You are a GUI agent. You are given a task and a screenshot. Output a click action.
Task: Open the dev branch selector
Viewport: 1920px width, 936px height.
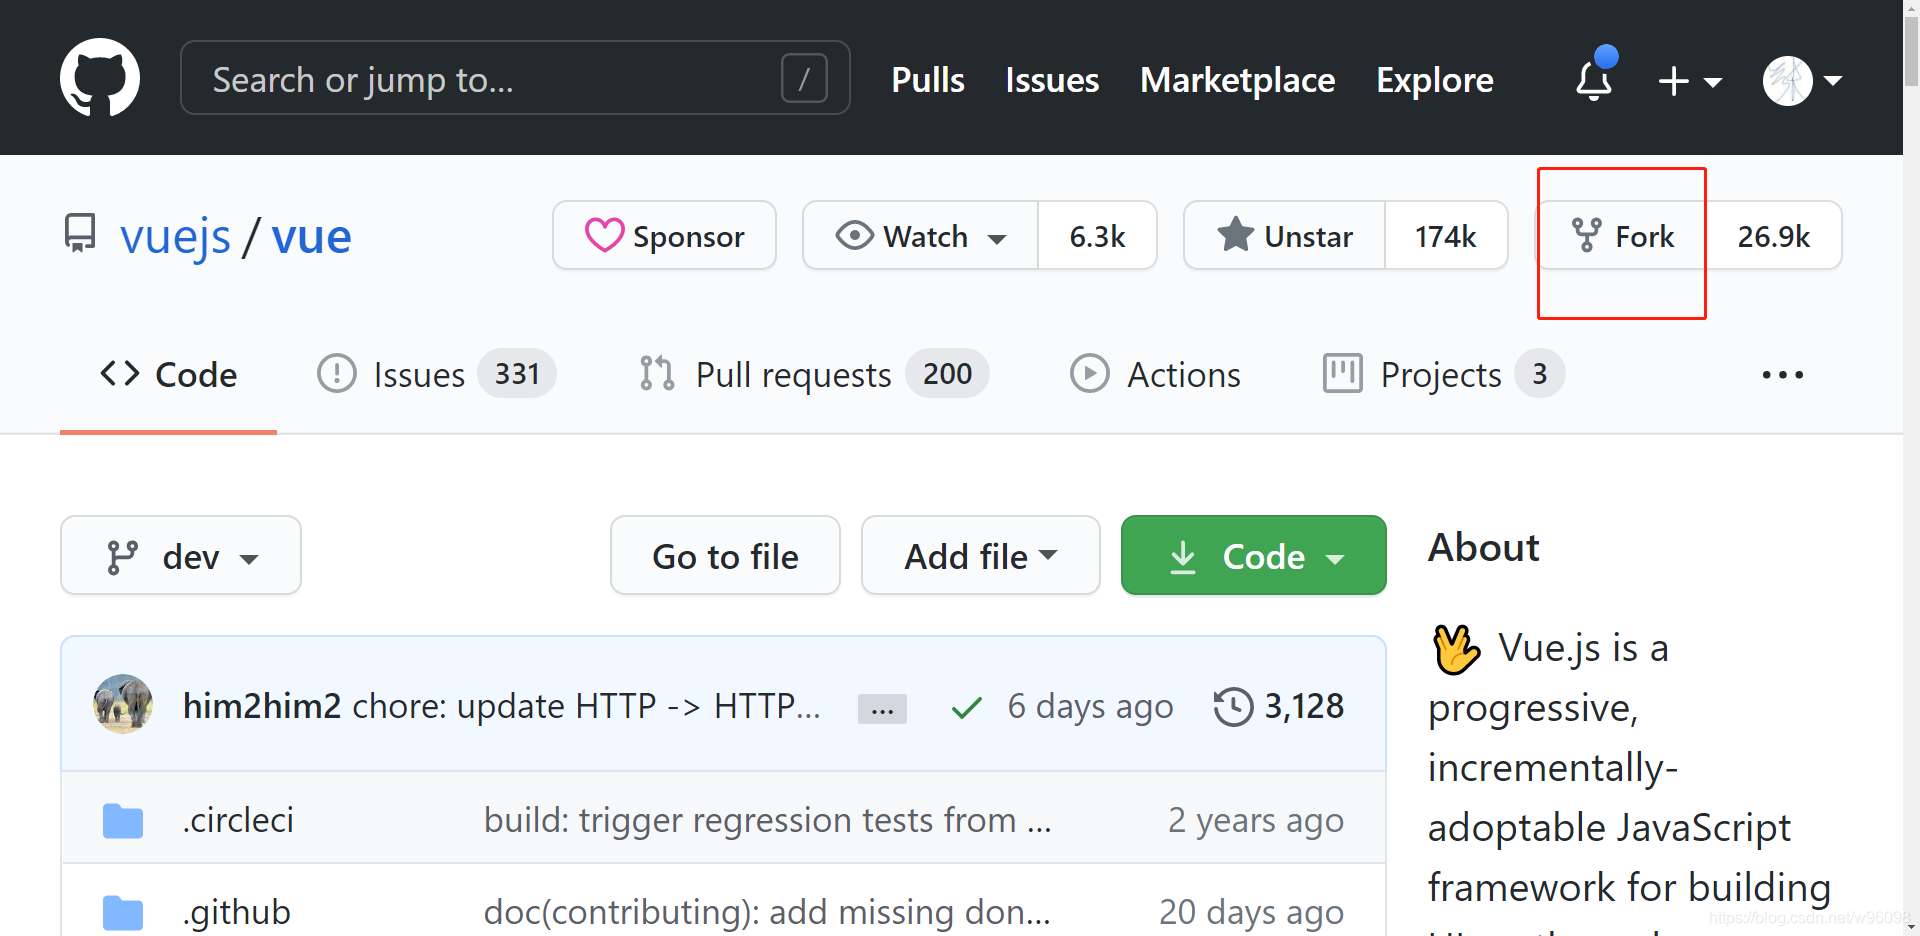[181, 555]
